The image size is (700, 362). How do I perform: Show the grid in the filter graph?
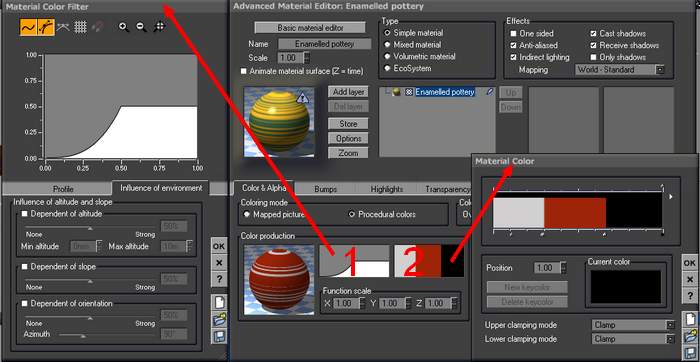(80, 27)
